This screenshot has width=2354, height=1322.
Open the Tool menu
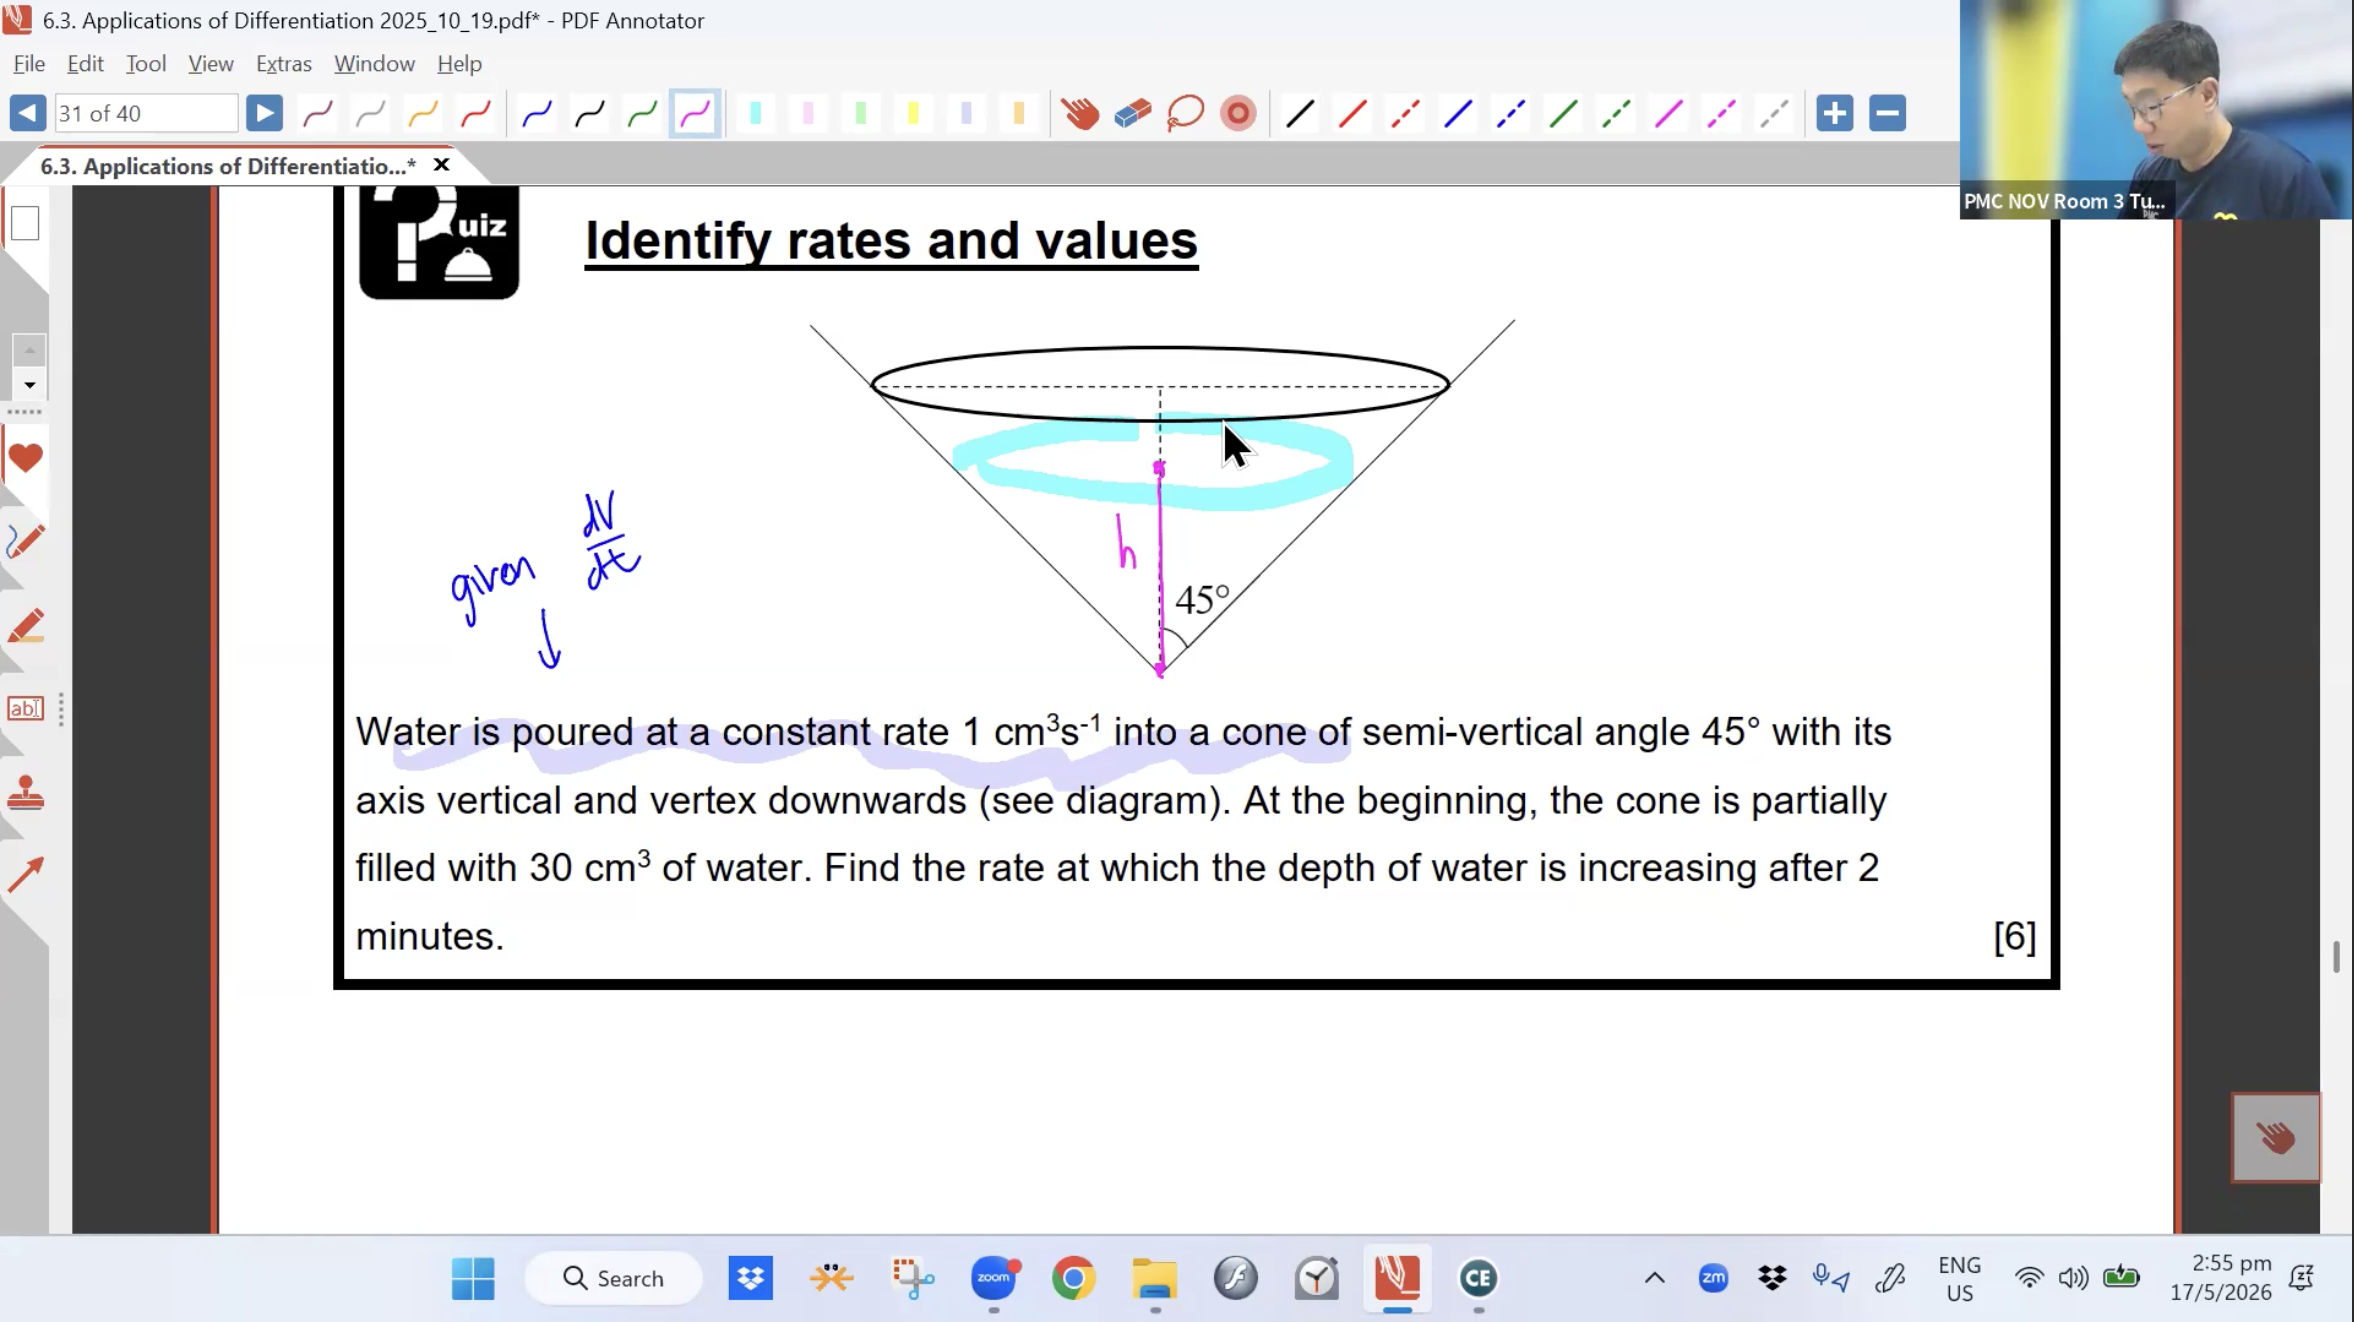[x=146, y=64]
